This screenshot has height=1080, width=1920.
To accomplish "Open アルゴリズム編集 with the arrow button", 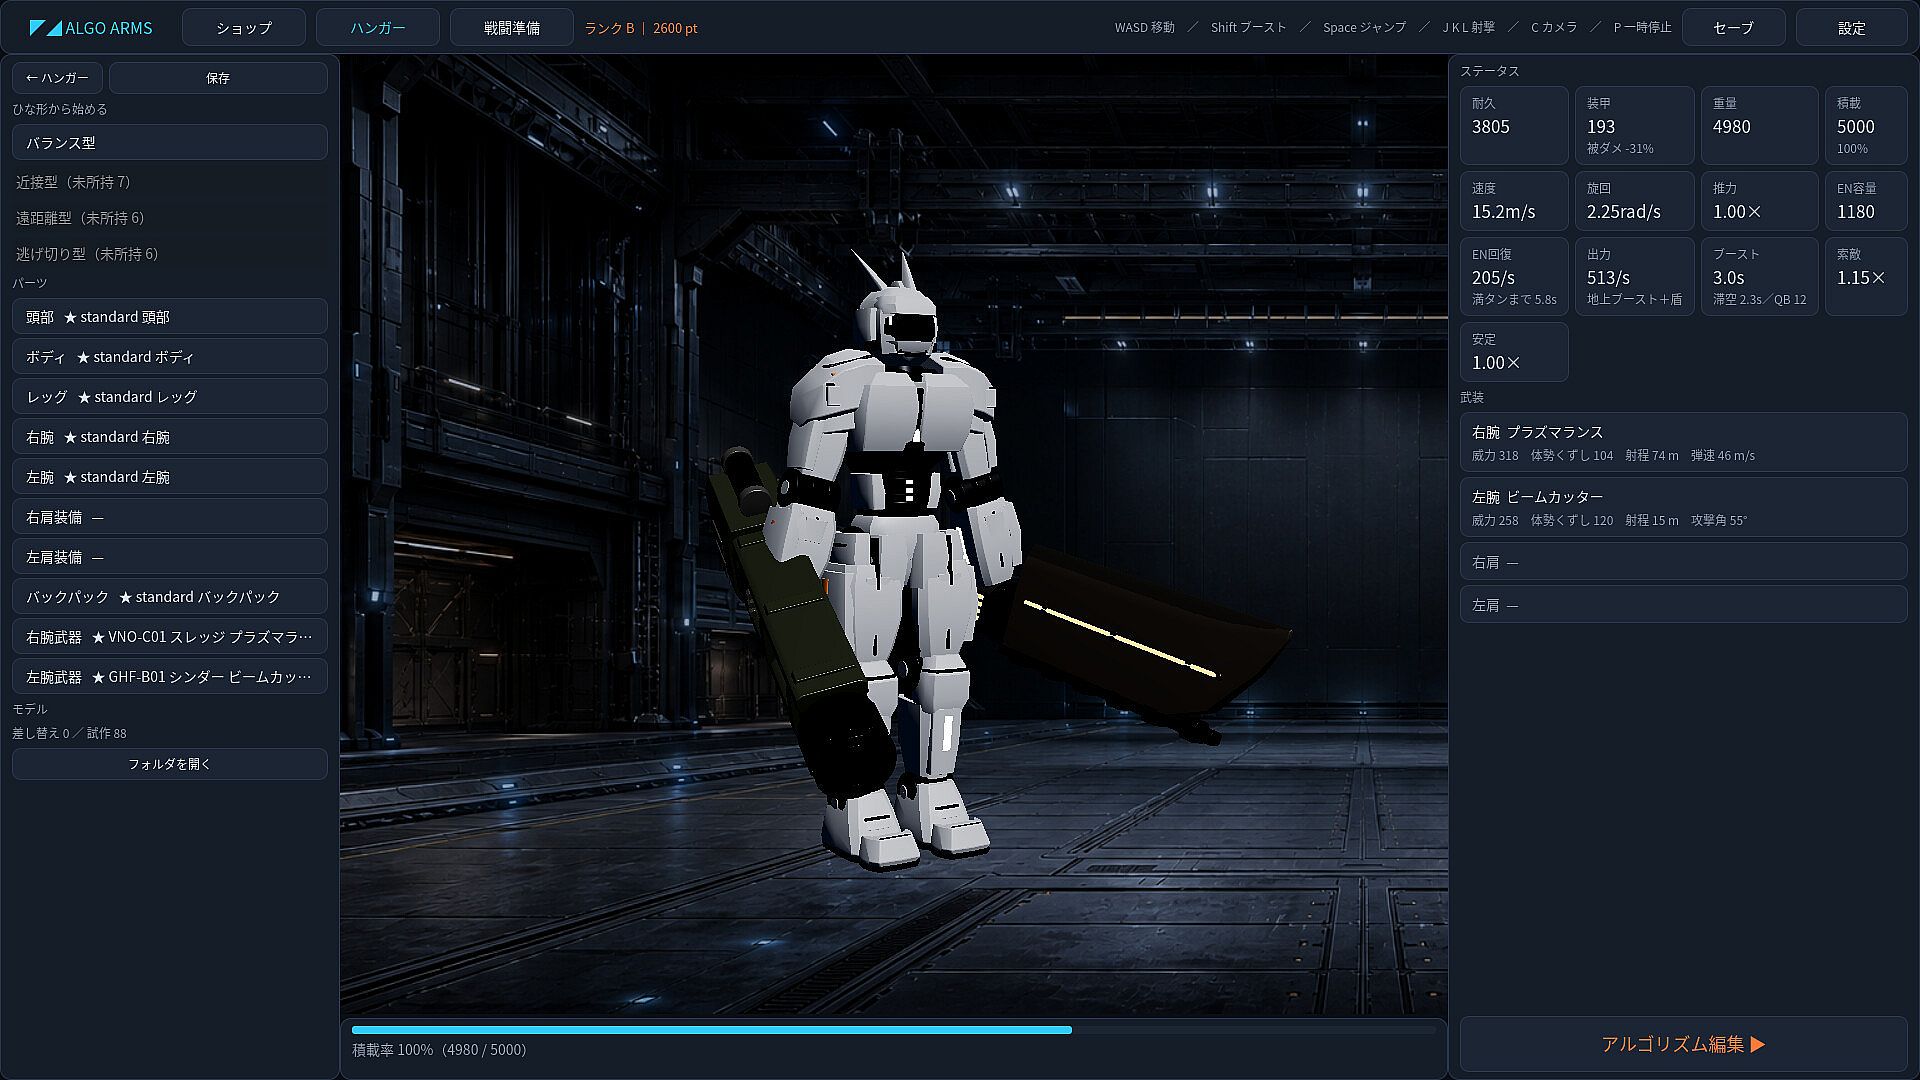I will coord(1684,1044).
